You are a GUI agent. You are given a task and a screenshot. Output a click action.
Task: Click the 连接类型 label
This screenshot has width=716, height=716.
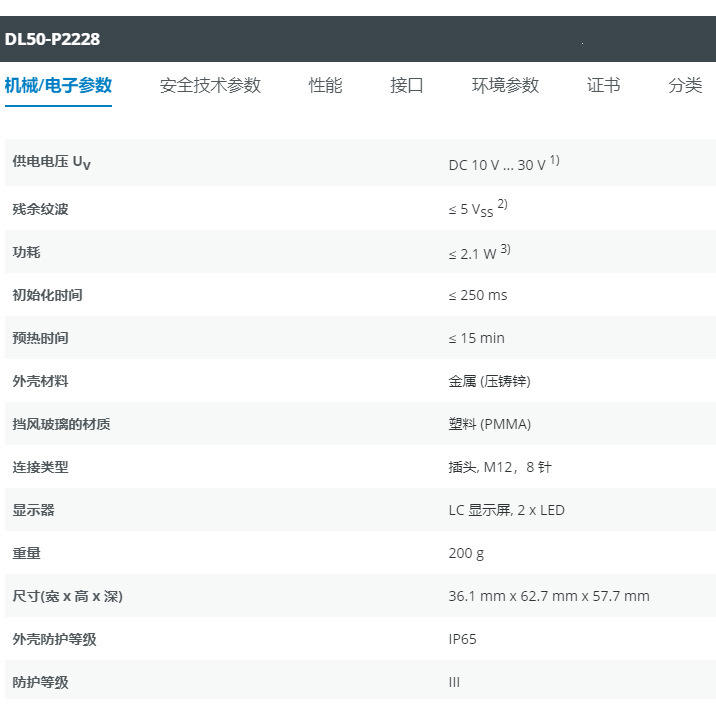(40, 466)
